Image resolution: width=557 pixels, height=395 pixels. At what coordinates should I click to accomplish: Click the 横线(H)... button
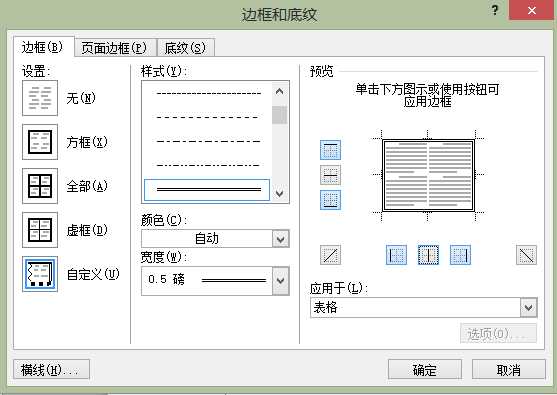click(x=52, y=369)
